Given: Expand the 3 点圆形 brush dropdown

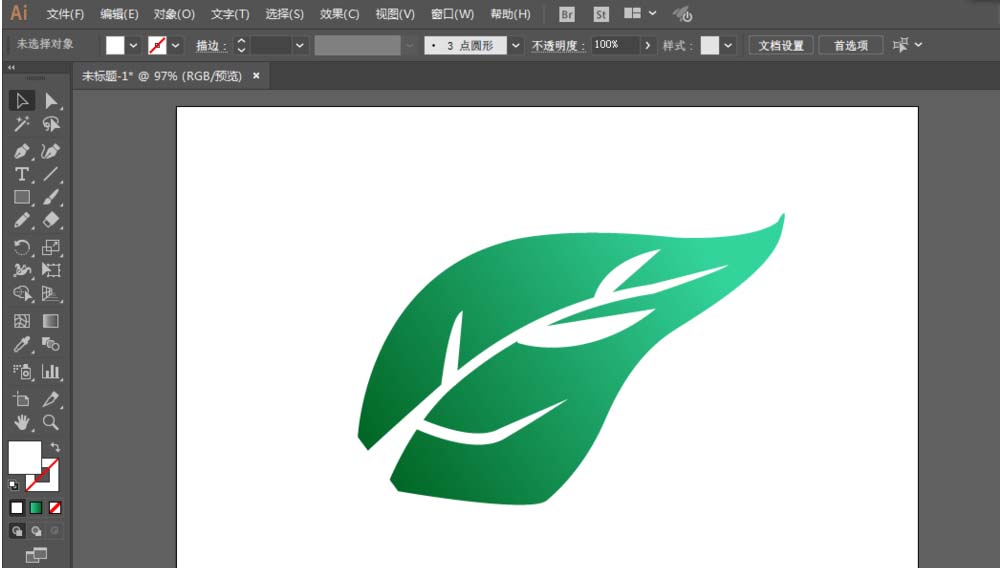Looking at the screenshot, I should [516, 46].
